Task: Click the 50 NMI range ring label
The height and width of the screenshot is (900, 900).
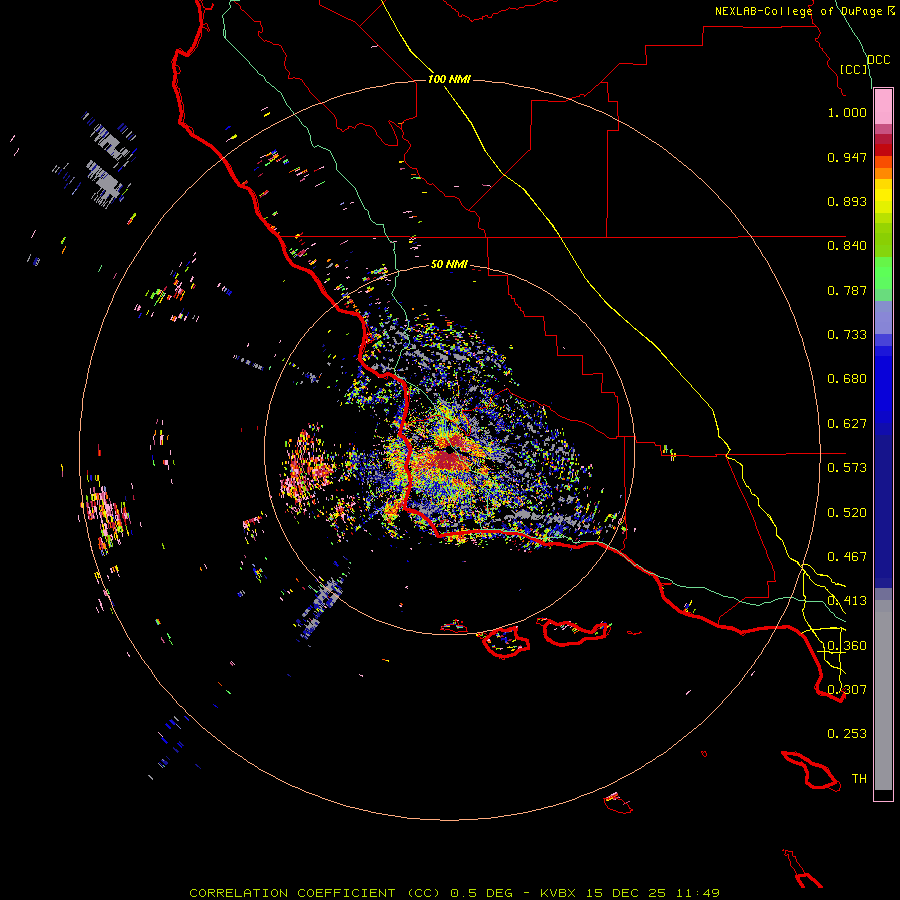Action: coord(449,264)
